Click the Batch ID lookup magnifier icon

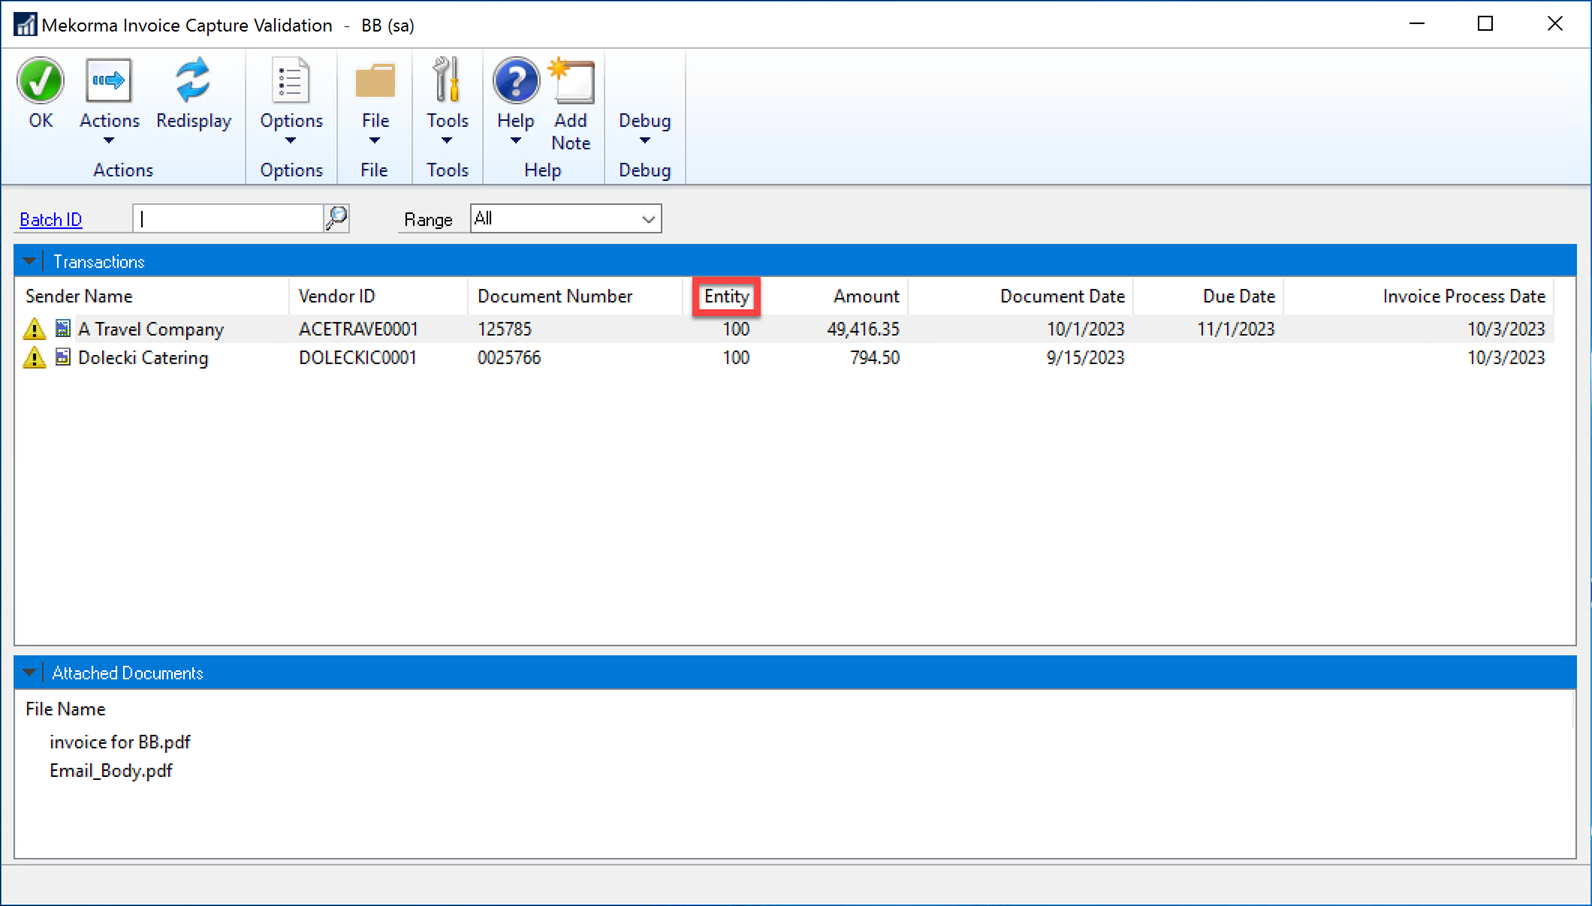(337, 218)
